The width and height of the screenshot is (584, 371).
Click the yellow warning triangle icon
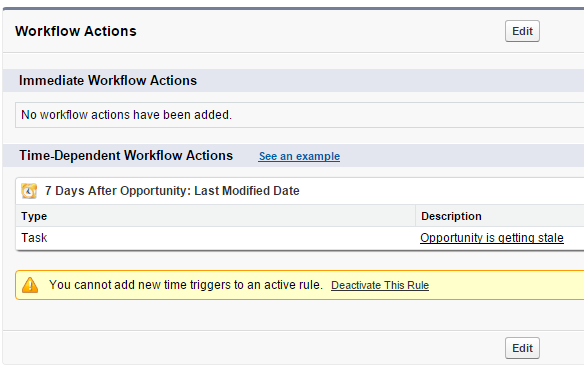[30, 285]
